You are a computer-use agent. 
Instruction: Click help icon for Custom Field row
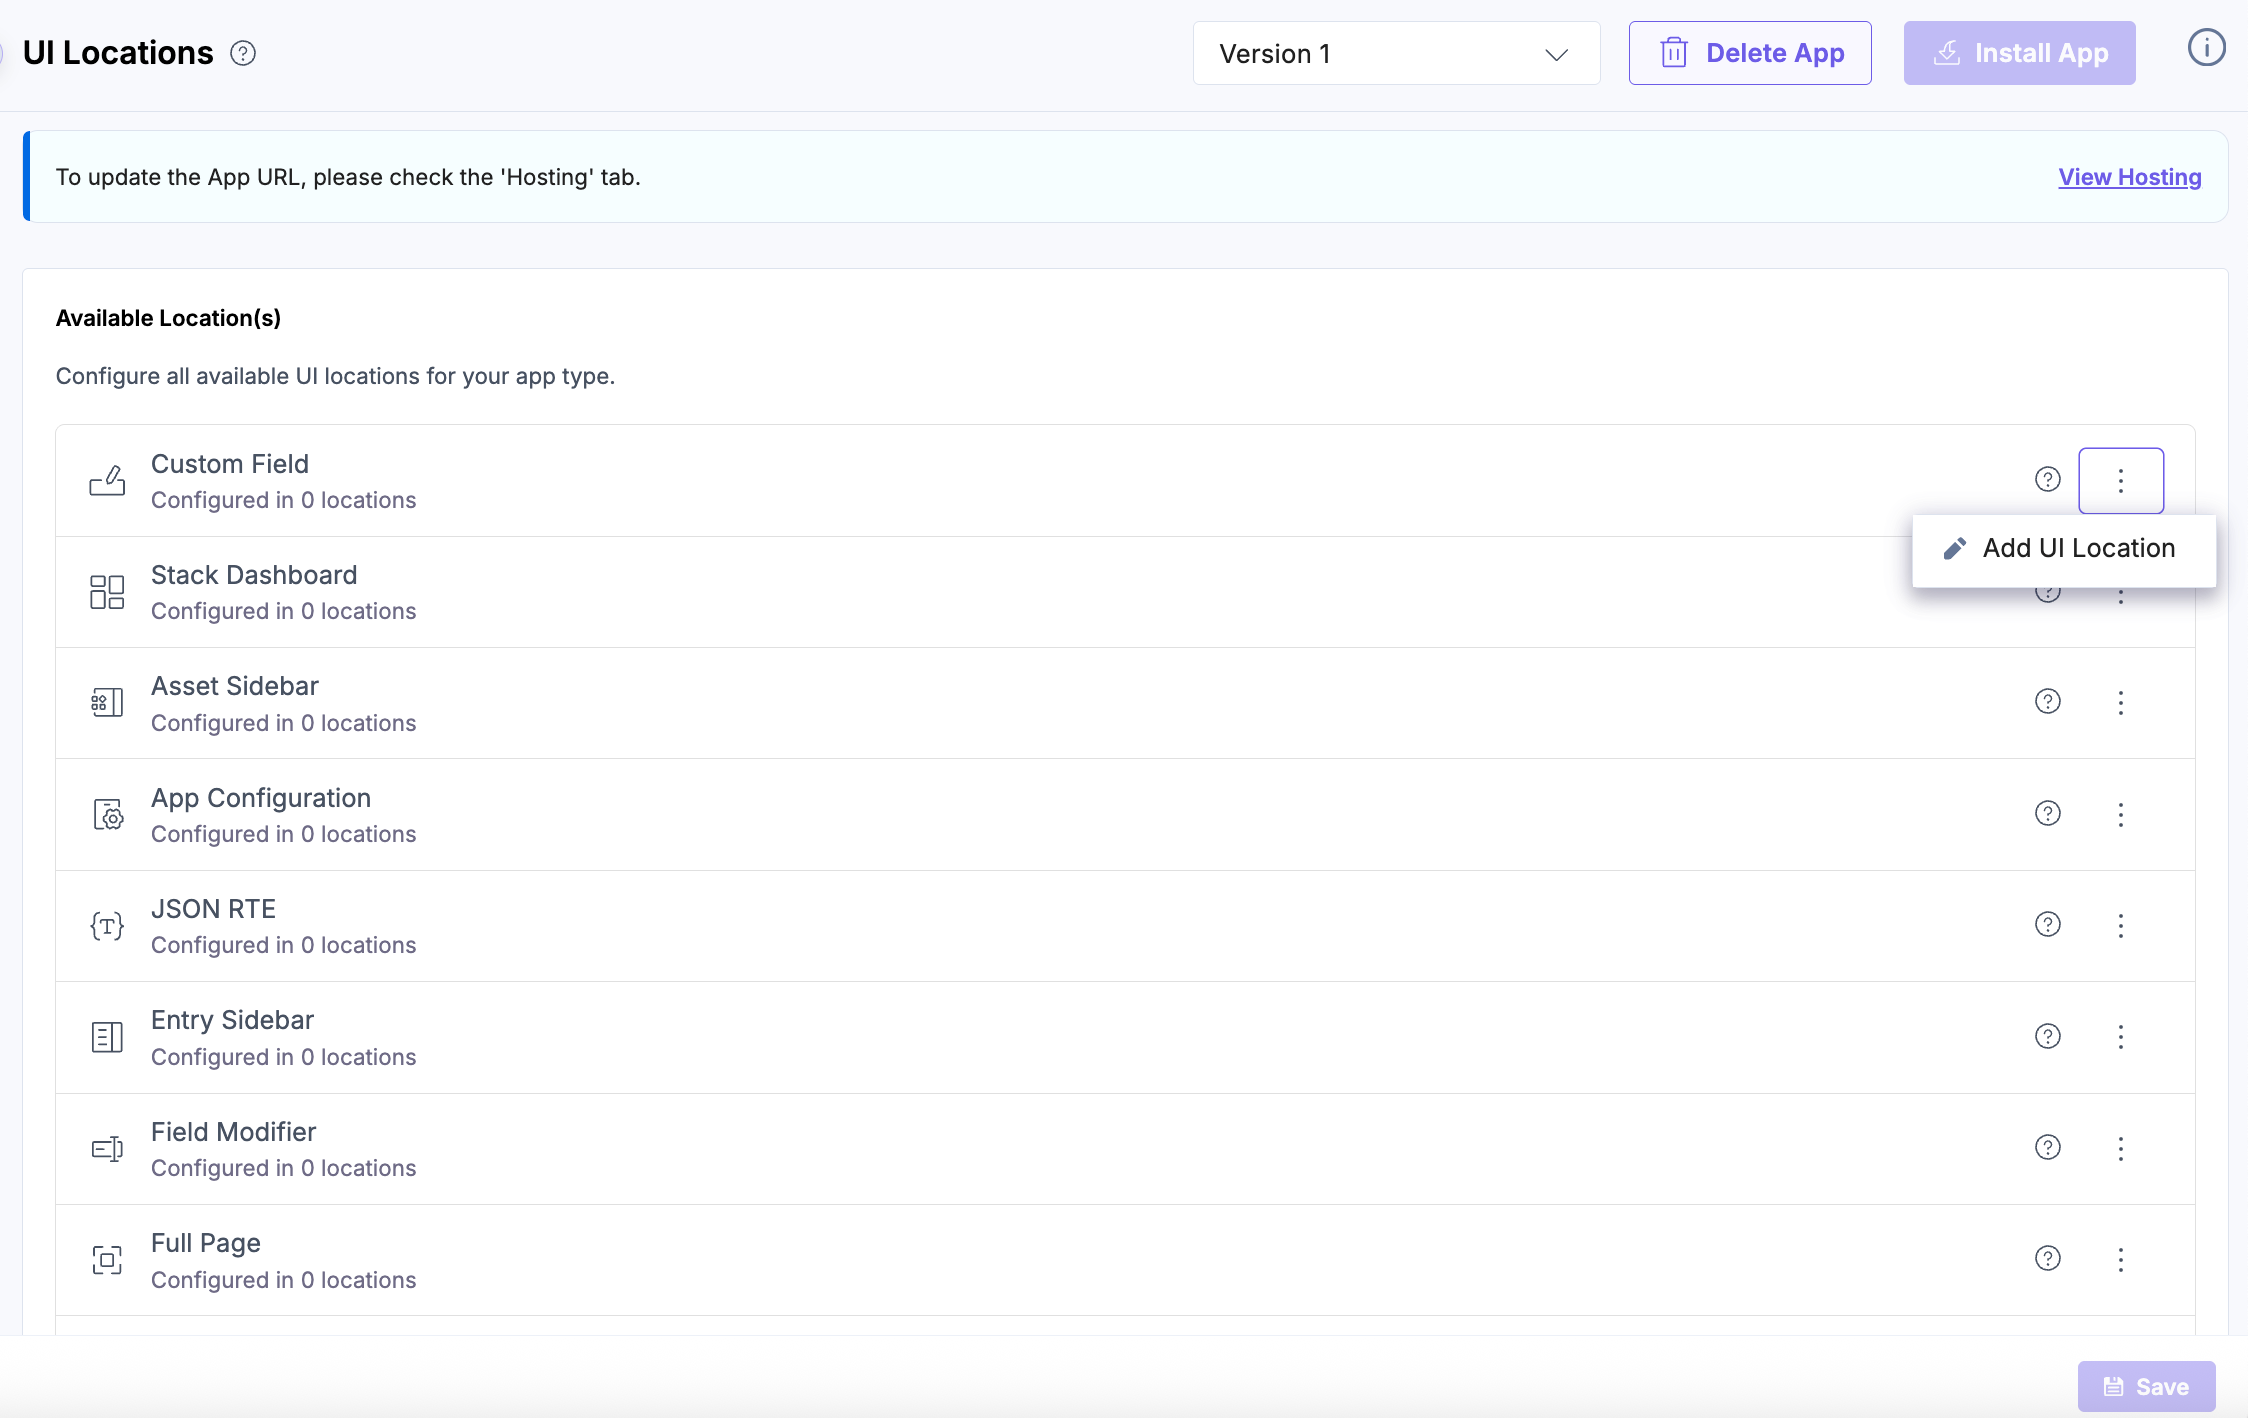[x=2047, y=480]
